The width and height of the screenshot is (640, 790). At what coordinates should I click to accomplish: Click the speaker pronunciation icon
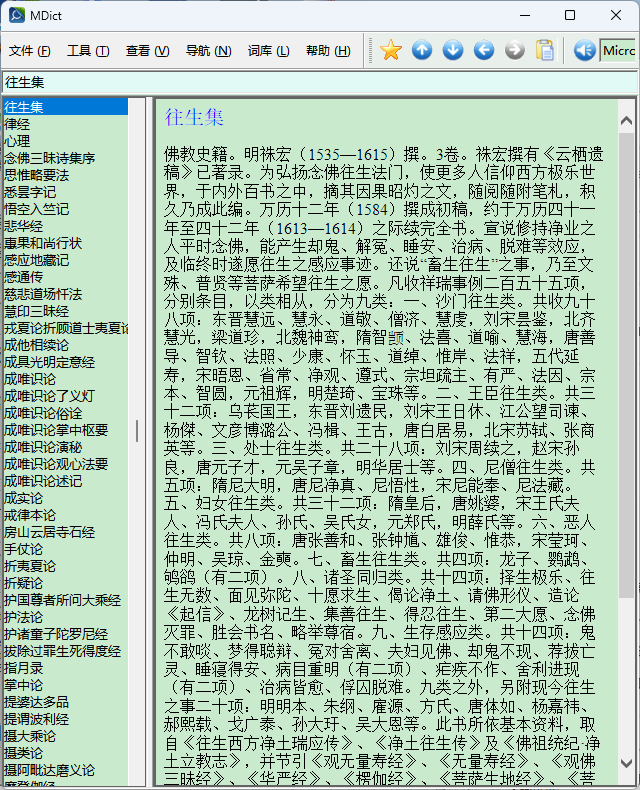584,51
